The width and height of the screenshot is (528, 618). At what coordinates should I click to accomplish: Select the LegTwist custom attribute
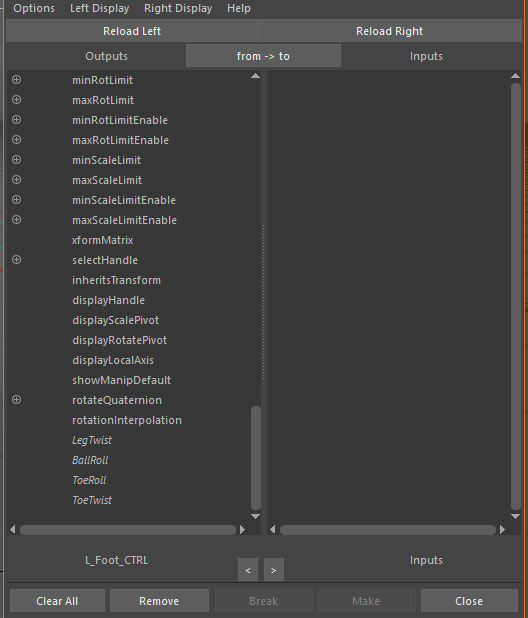tap(92, 440)
